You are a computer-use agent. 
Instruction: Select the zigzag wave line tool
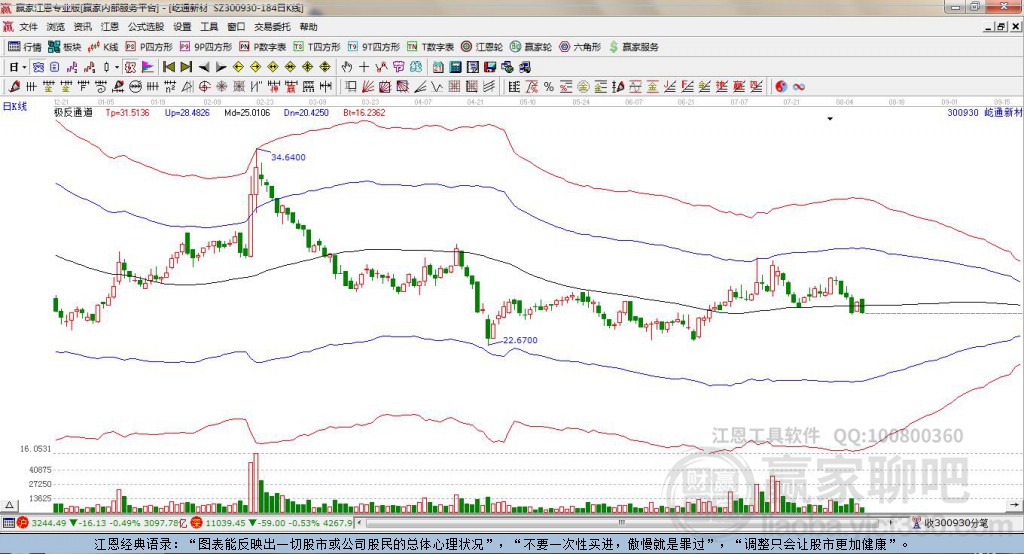[x=436, y=86]
